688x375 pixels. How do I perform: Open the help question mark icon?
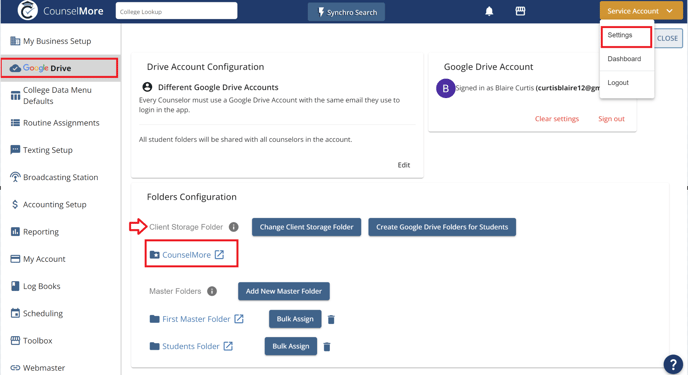tap(673, 364)
